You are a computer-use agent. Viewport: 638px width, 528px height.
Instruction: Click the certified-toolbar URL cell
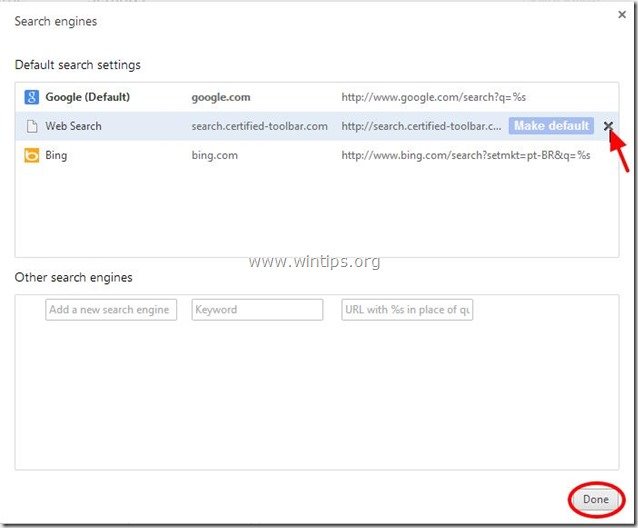point(421,127)
